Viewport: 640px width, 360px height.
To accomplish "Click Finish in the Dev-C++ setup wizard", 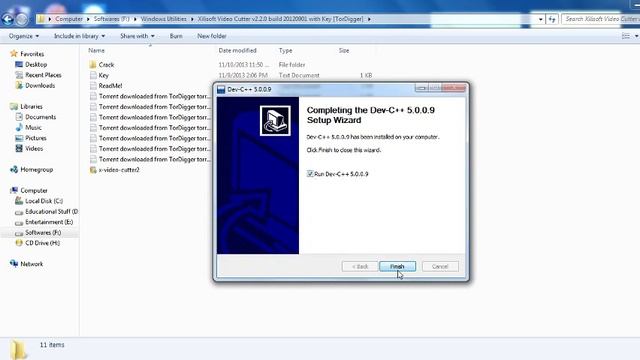I will point(397,267).
